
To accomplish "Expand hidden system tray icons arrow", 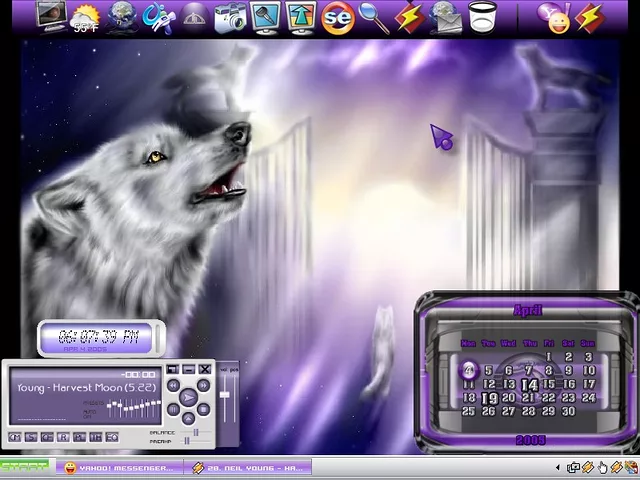I will (x=558, y=467).
